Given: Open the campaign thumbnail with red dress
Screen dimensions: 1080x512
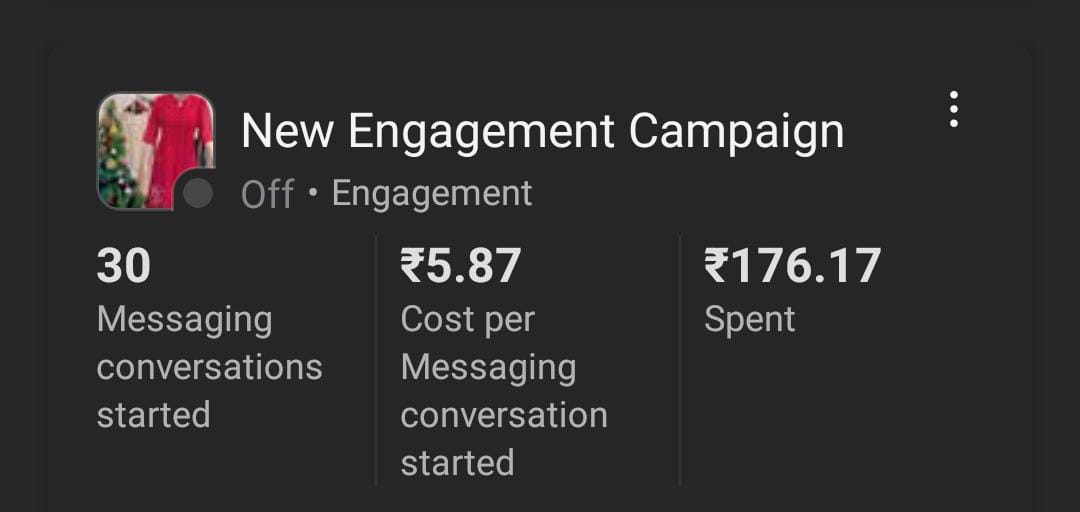Looking at the screenshot, I should point(156,151).
